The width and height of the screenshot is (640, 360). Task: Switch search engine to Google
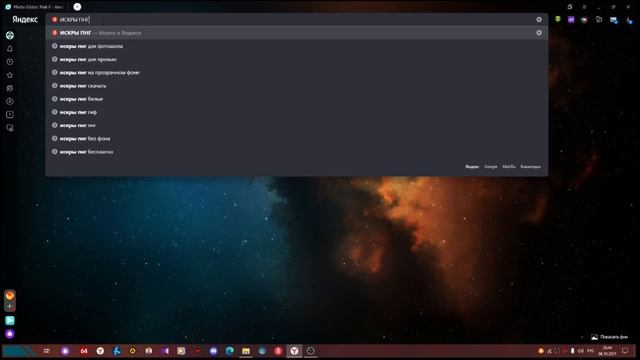click(x=491, y=167)
